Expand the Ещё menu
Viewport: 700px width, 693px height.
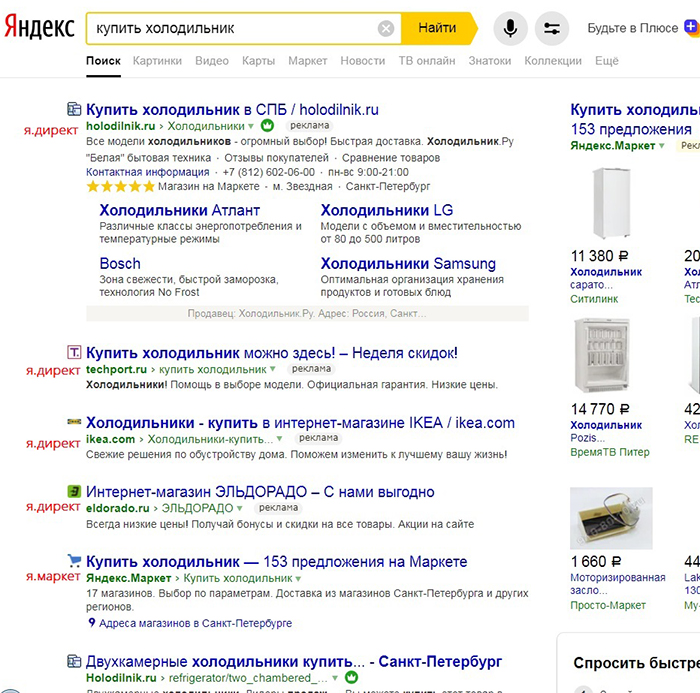tap(607, 61)
